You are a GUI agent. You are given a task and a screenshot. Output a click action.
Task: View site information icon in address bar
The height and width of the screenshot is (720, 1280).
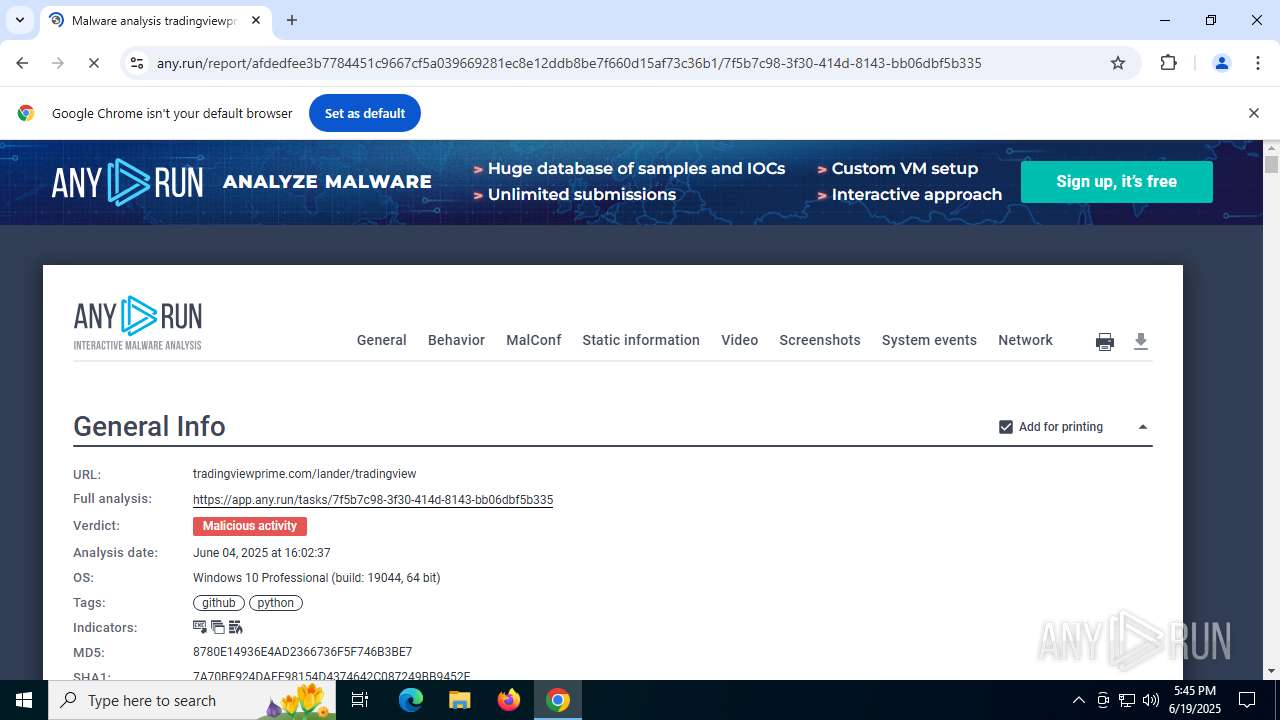137,63
